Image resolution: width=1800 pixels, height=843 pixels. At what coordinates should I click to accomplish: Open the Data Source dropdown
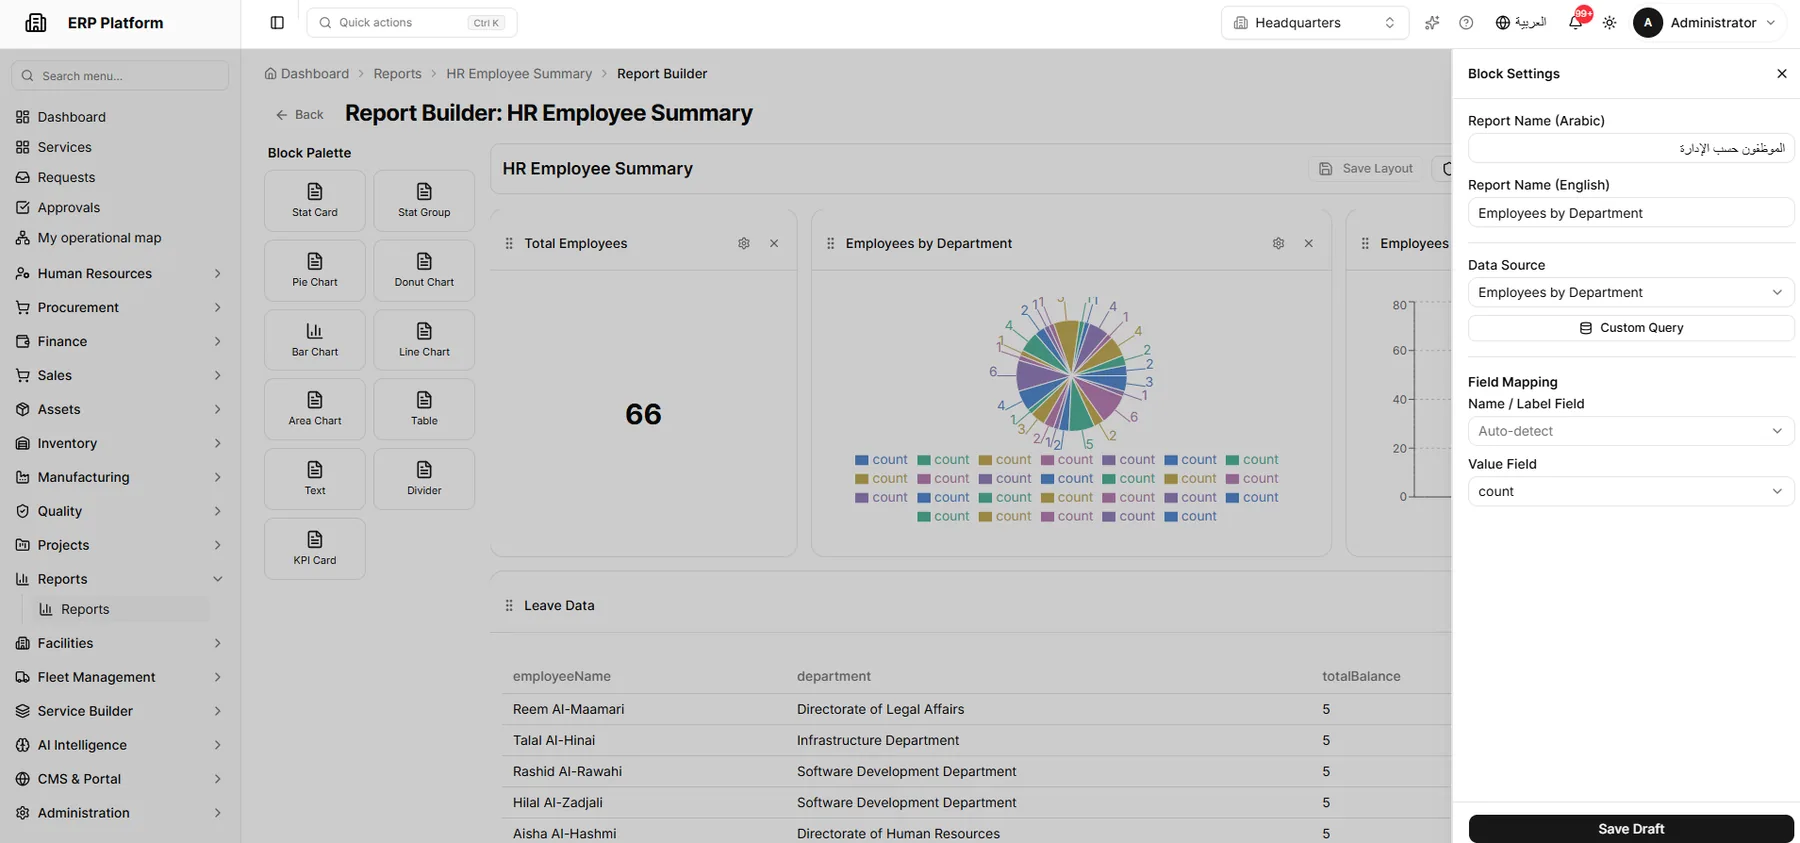click(x=1631, y=293)
